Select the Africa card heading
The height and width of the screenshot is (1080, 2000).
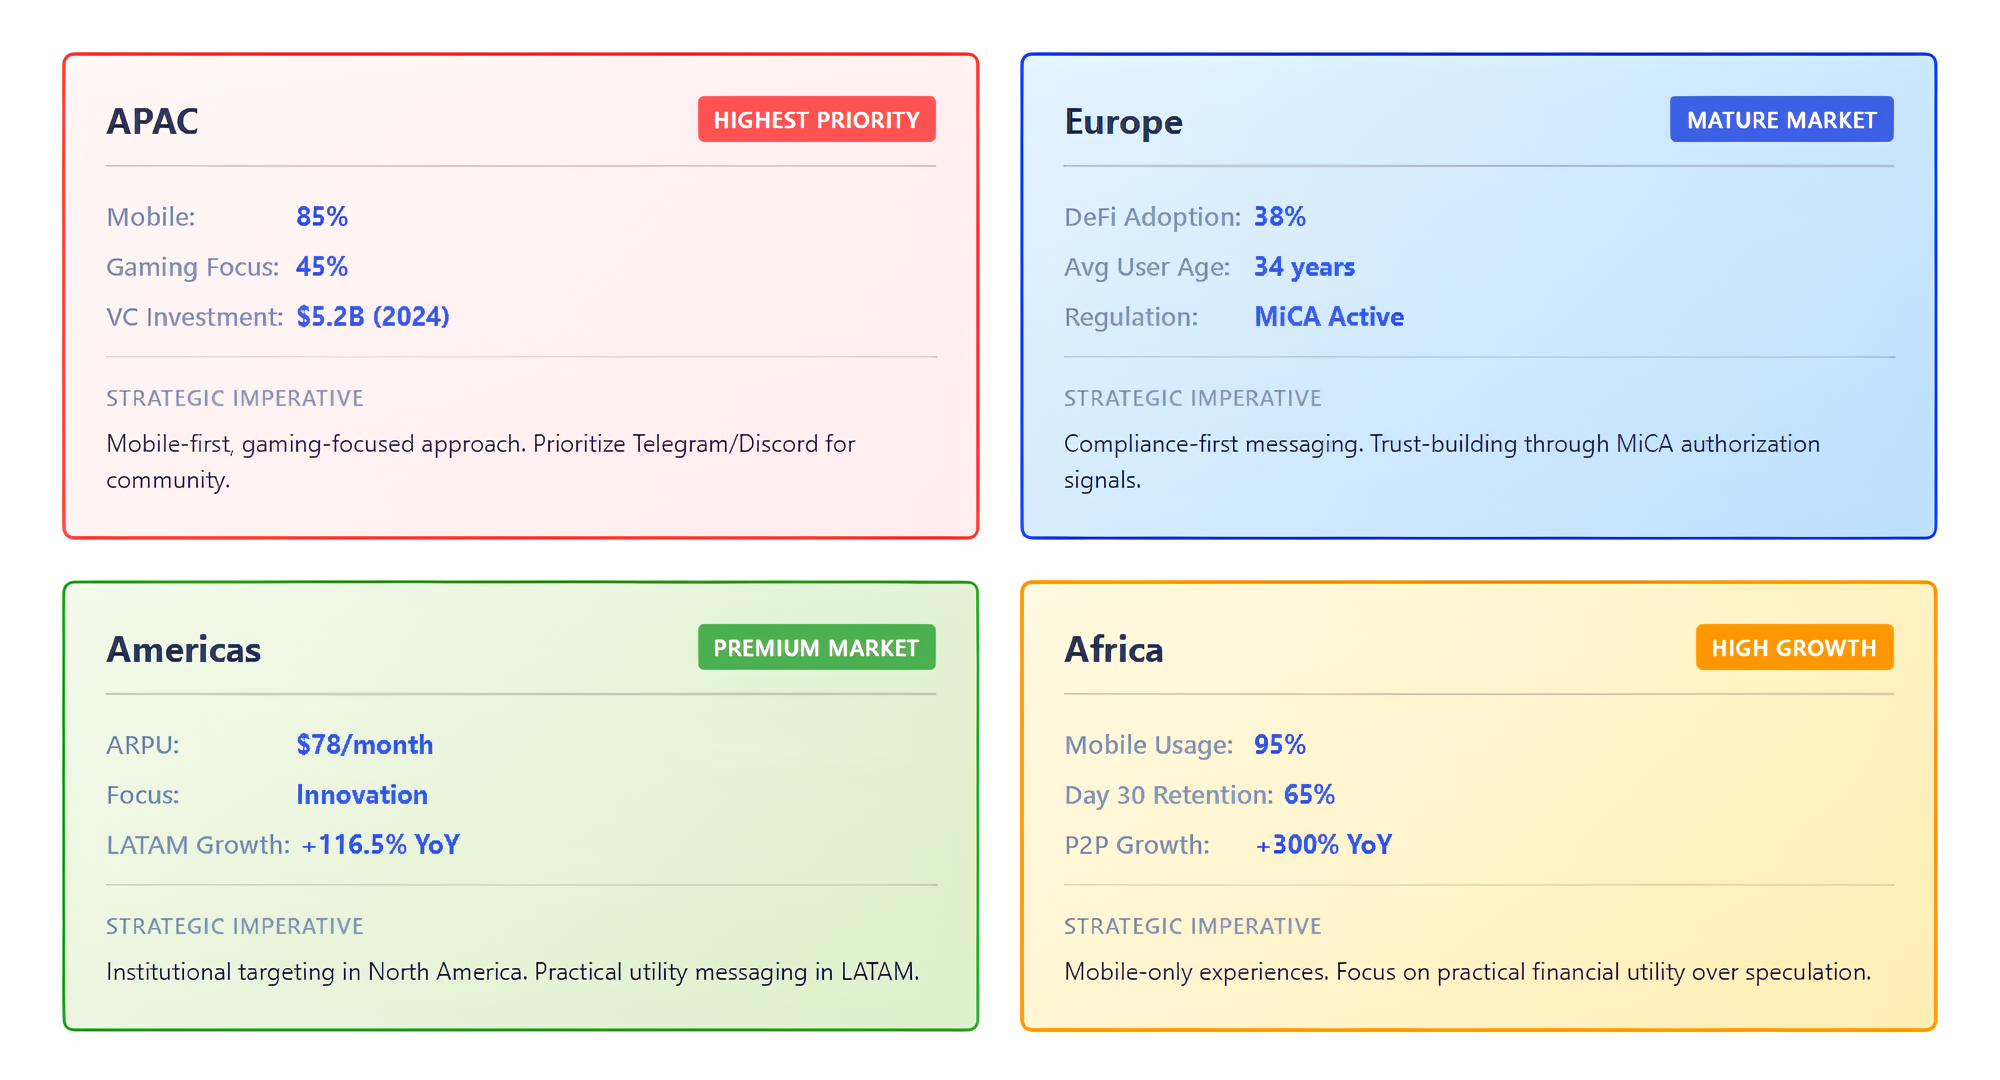[1114, 650]
